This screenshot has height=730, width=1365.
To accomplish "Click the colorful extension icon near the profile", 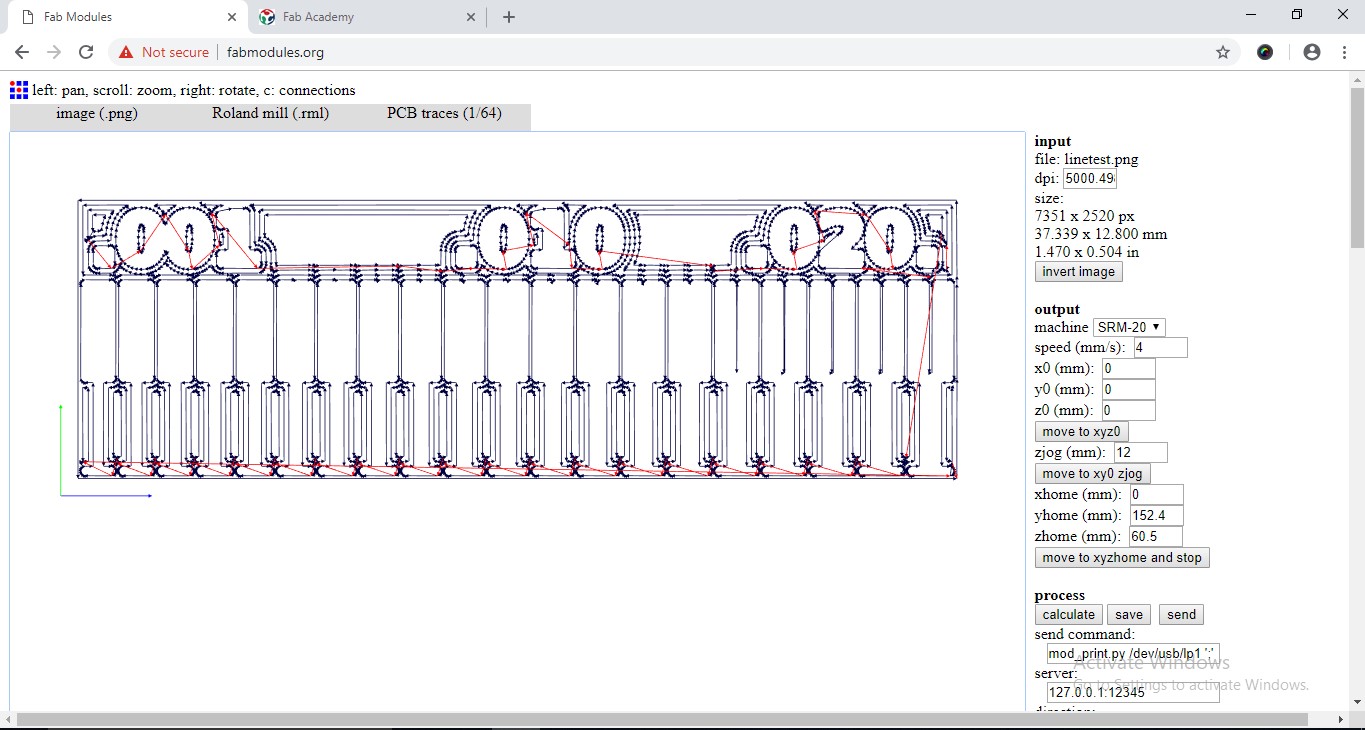I will 1265,52.
